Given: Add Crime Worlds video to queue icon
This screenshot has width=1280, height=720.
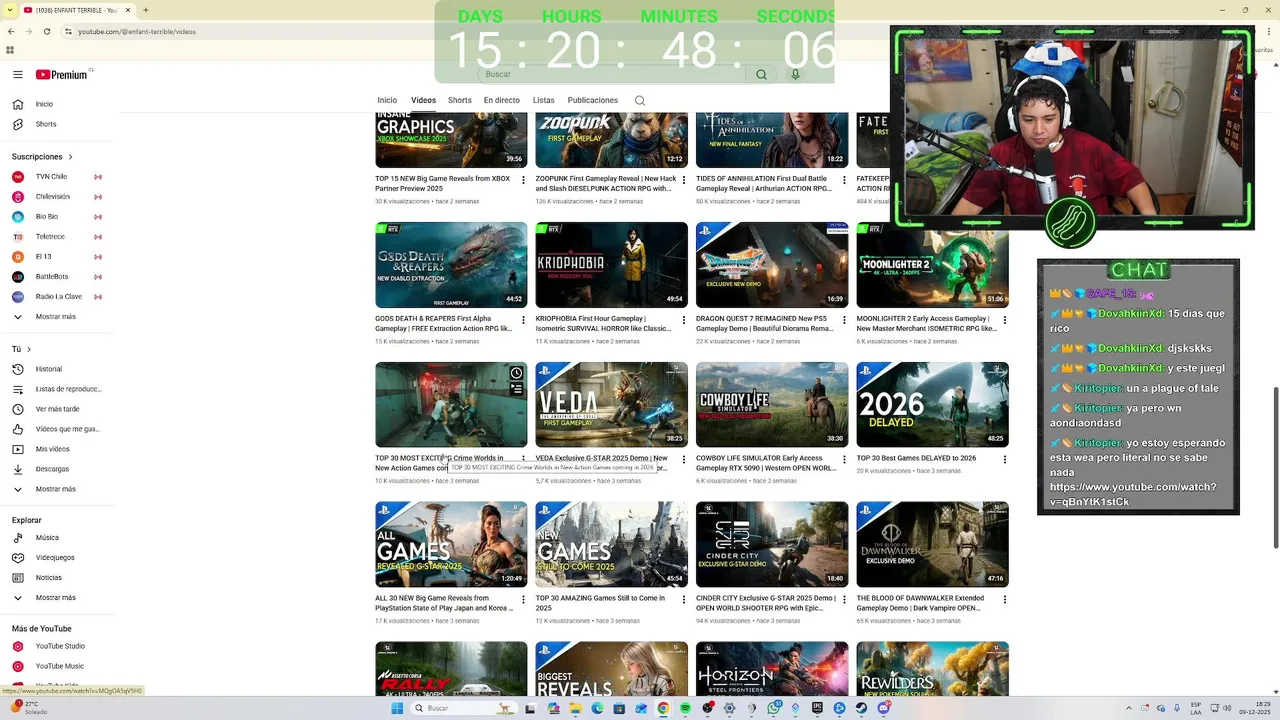Looking at the screenshot, I should tap(516, 390).
